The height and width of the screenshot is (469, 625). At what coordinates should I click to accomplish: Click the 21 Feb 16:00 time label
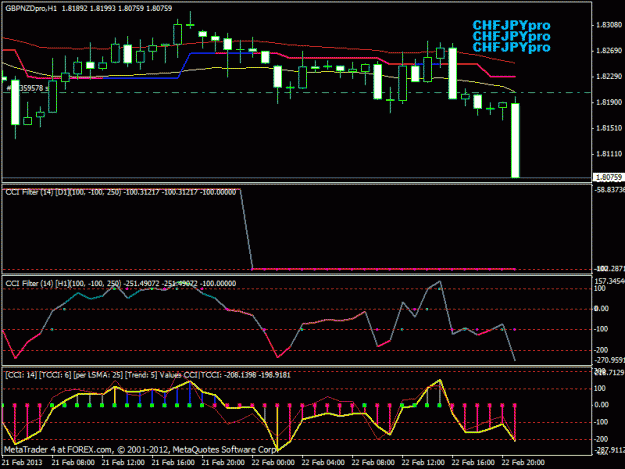click(x=173, y=462)
